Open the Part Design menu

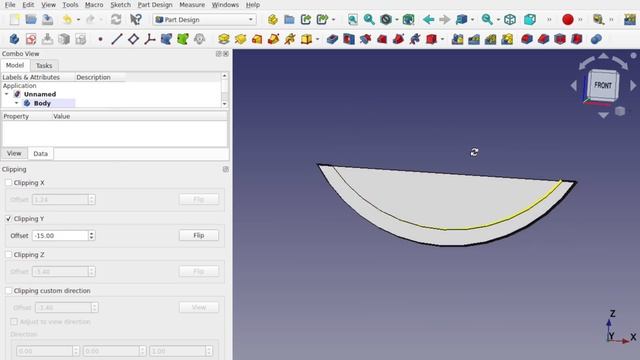pyautogui.click(x=155, y=5)
